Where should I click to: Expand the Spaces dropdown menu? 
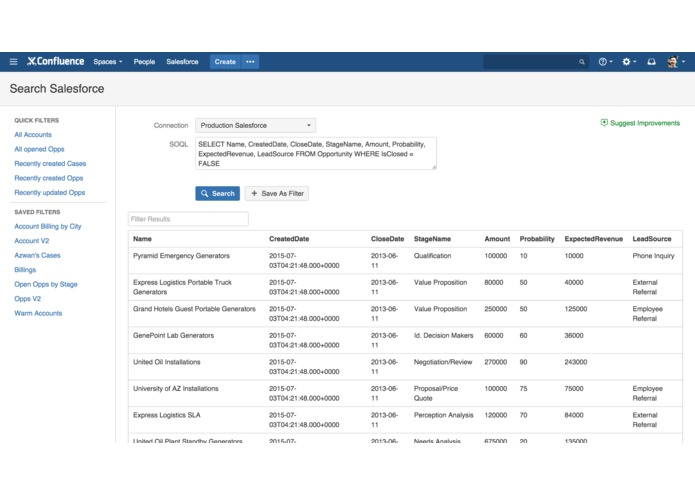pos(108,62)
